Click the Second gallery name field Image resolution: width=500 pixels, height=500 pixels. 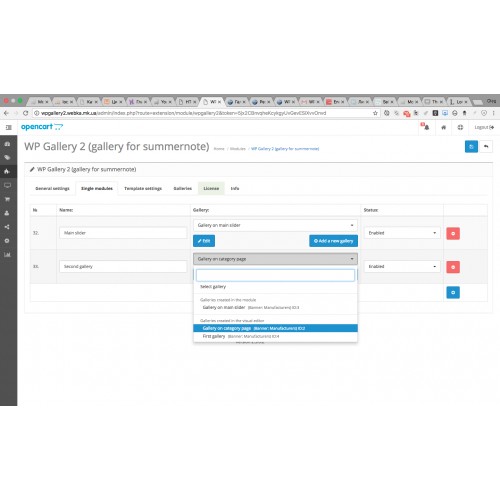coord(123,266)
